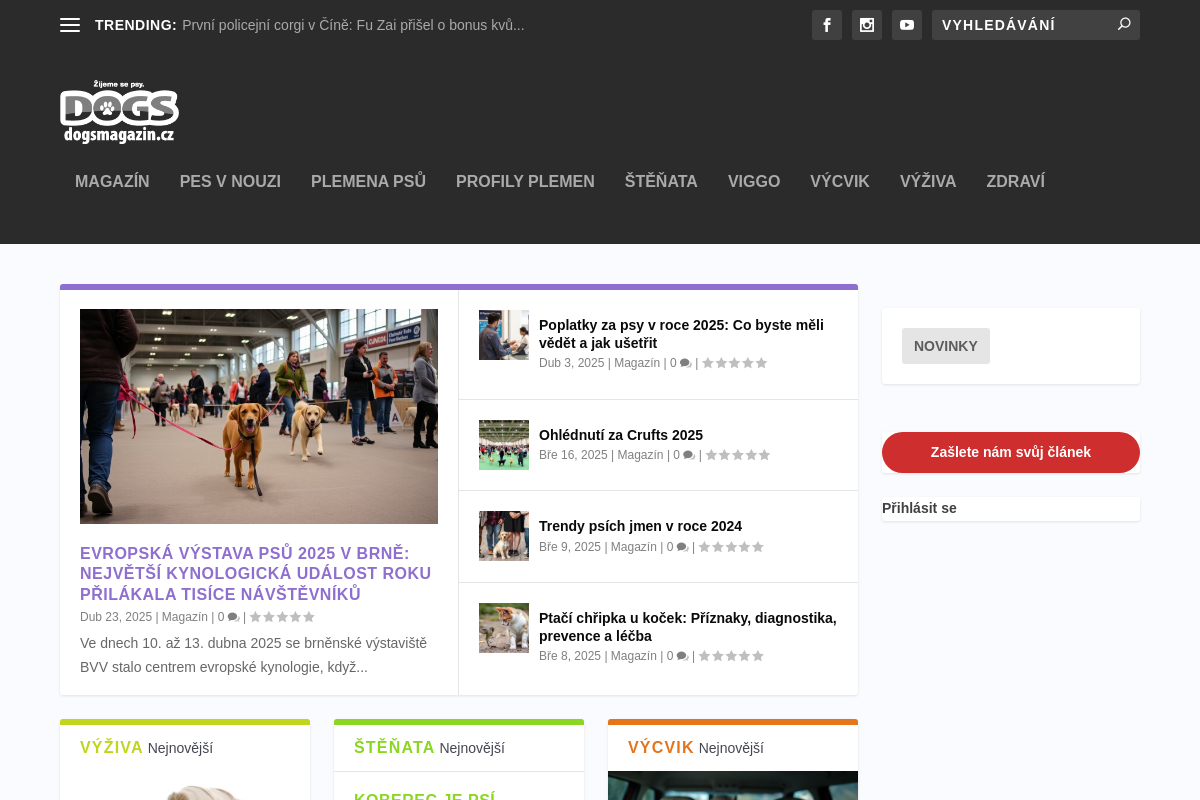This screenshot has width=1200, height=800.
Task: Open the hamburger navigation menu
Action: coord(69,25)
